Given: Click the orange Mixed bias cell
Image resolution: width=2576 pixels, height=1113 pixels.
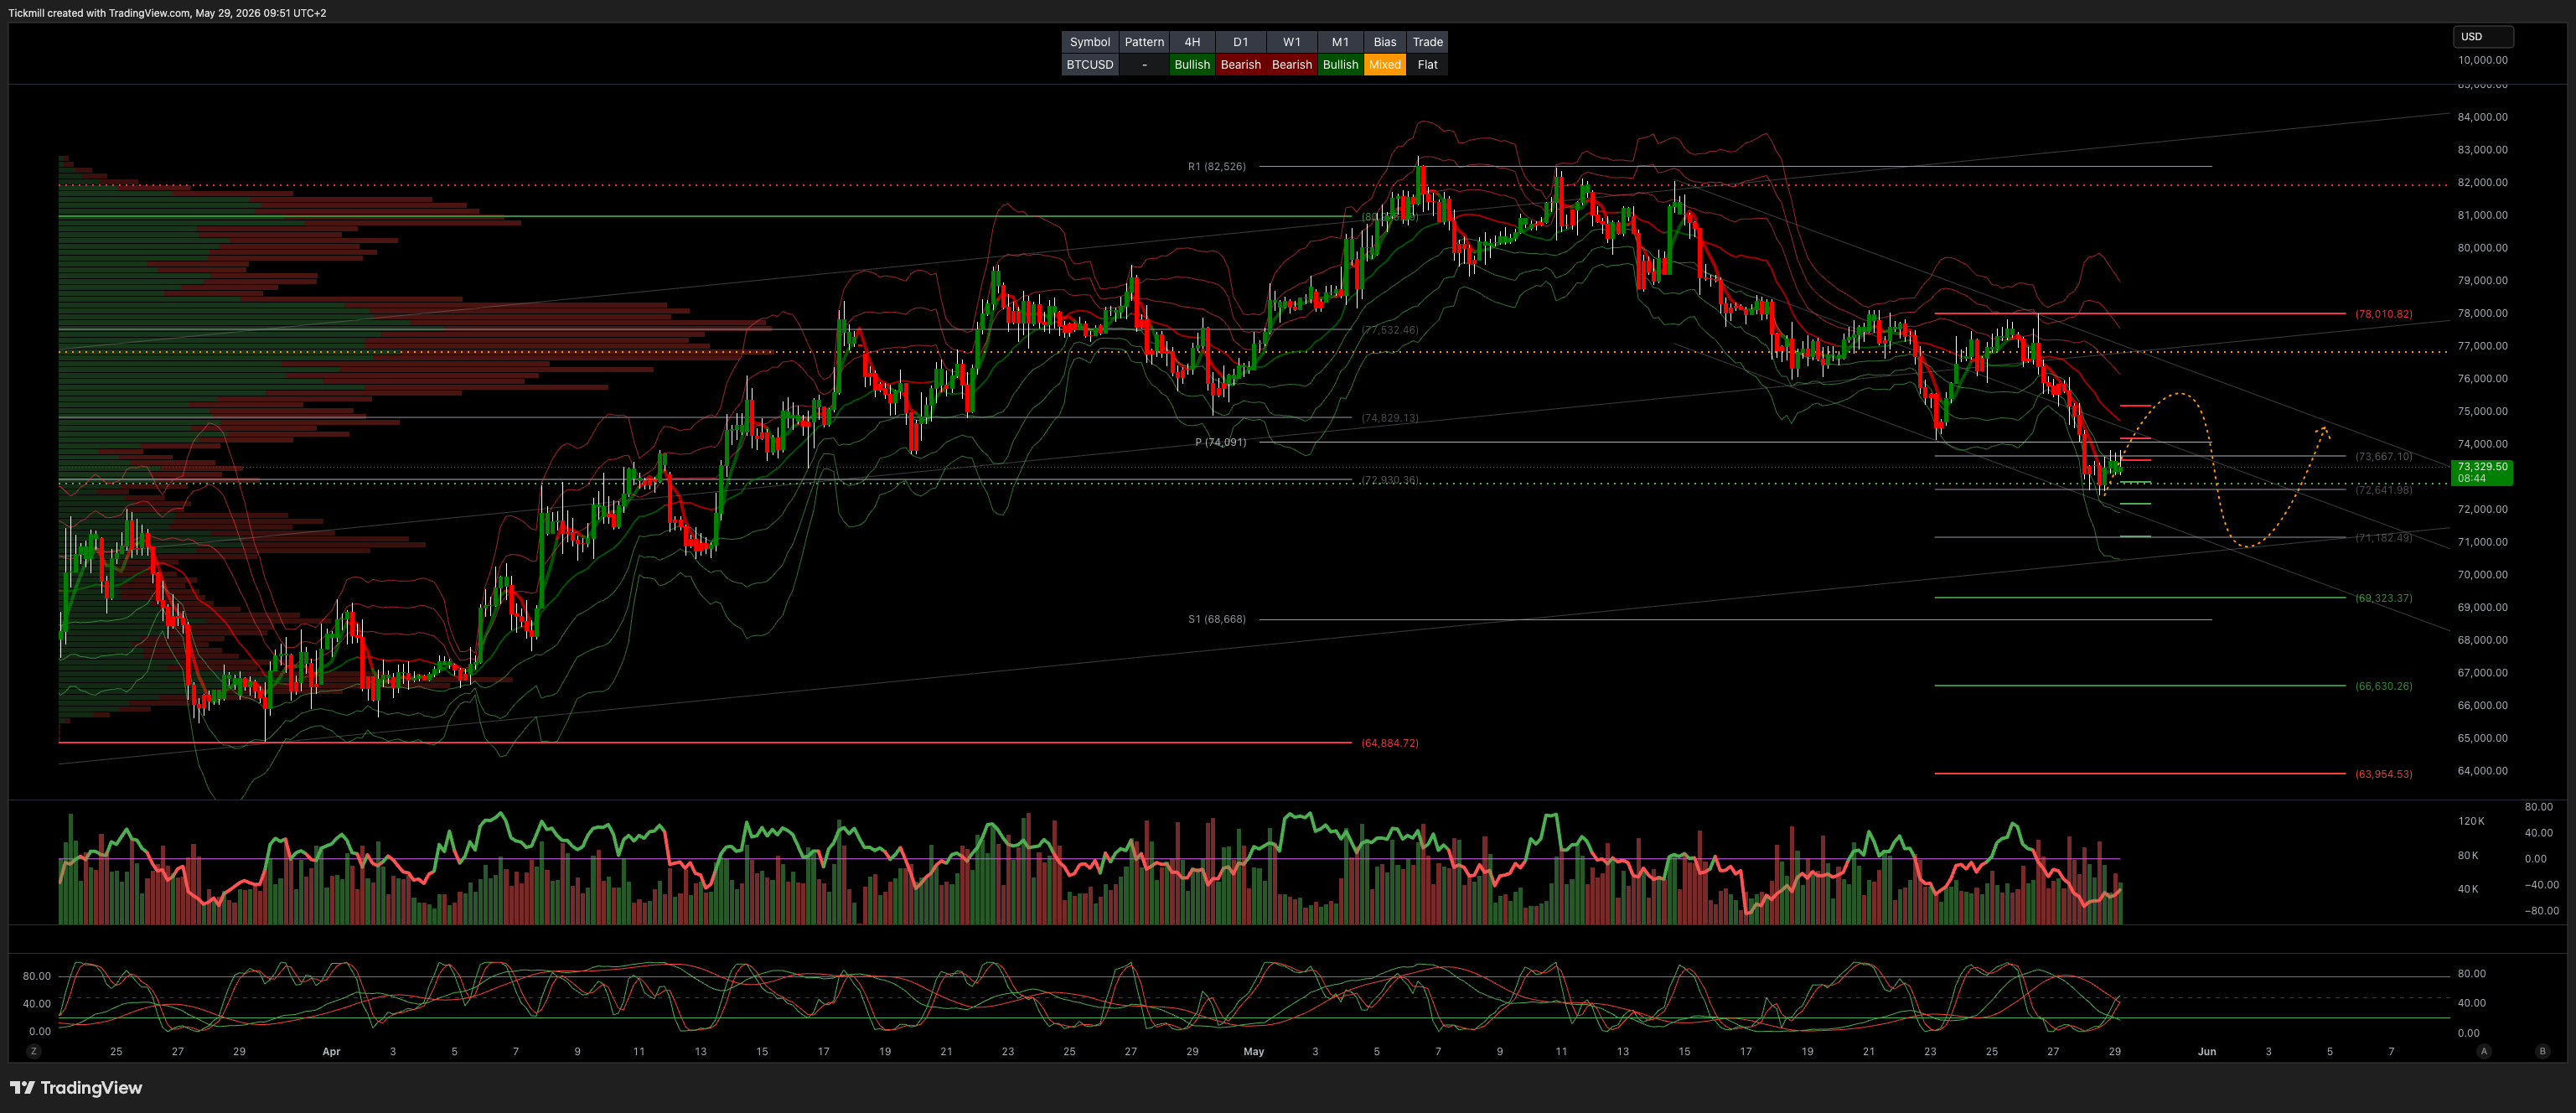Looking at the screenshot, I should (1385, 64).
